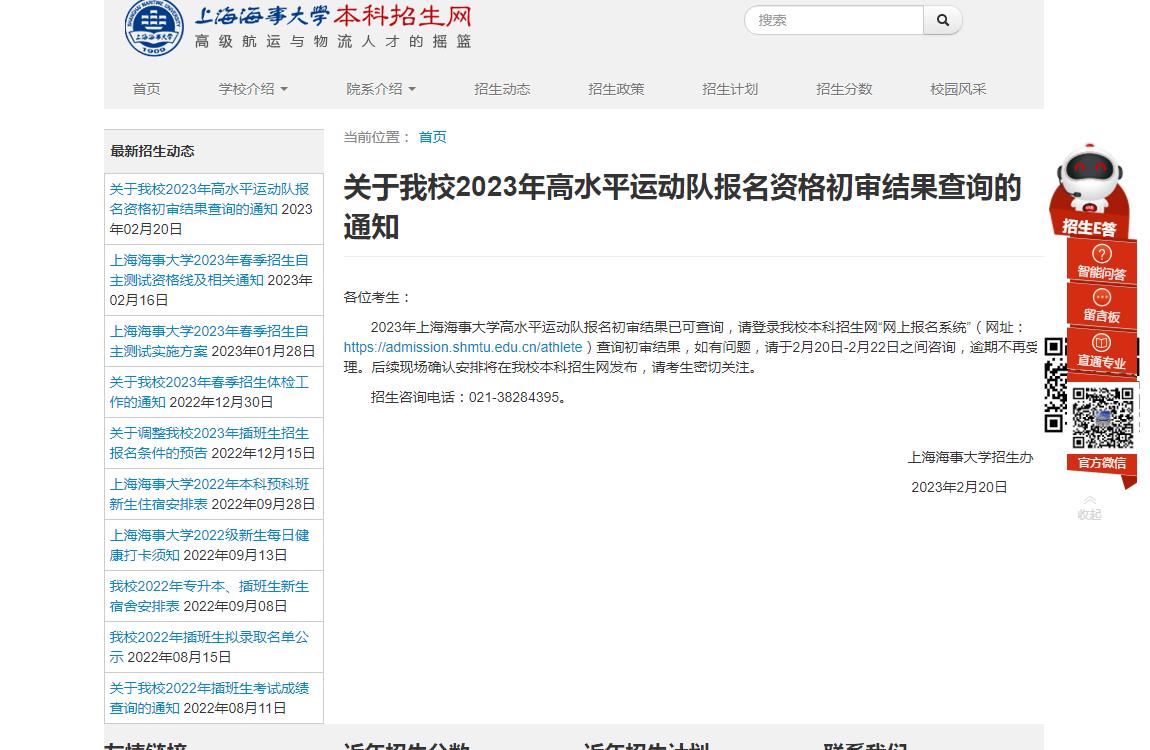Open sidebar notice 关于我校2023年高水平运动队报名资格初审结果查询的通知

[210, 199]
